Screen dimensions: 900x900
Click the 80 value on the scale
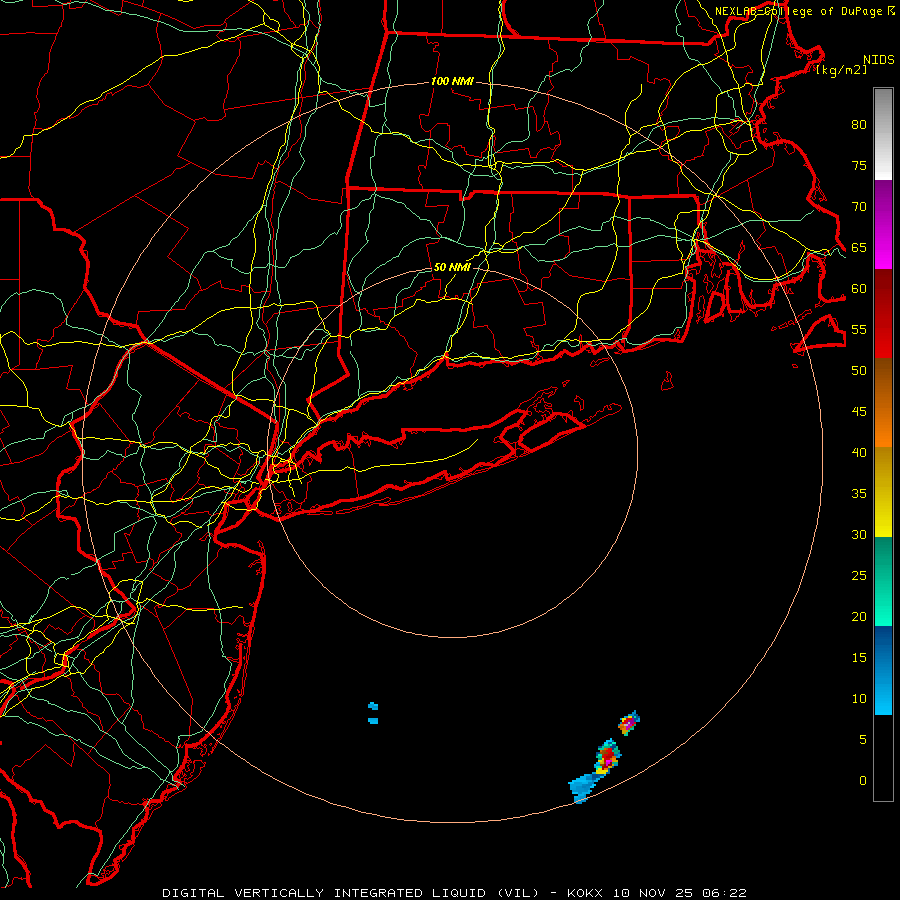point(859,125)
